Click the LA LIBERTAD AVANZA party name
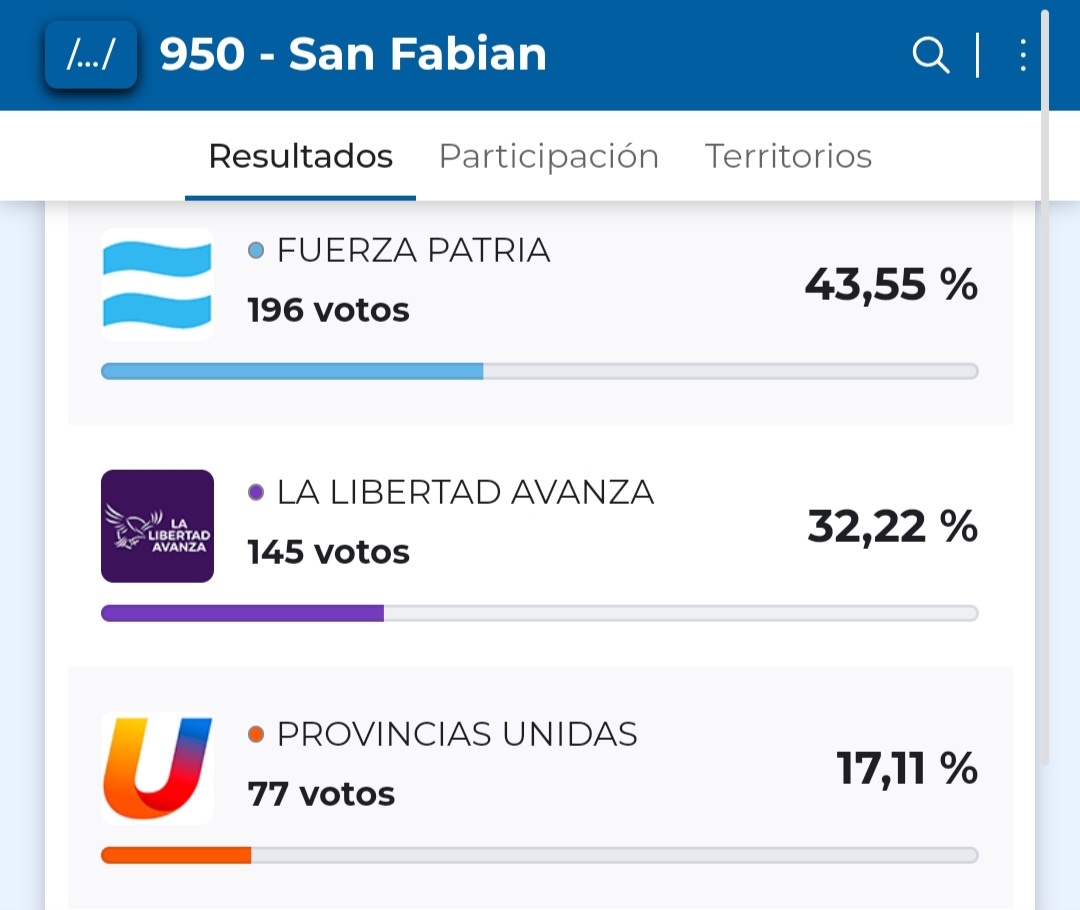The width and height of the screenshot is (1080, 910). [x=465, y=492]
